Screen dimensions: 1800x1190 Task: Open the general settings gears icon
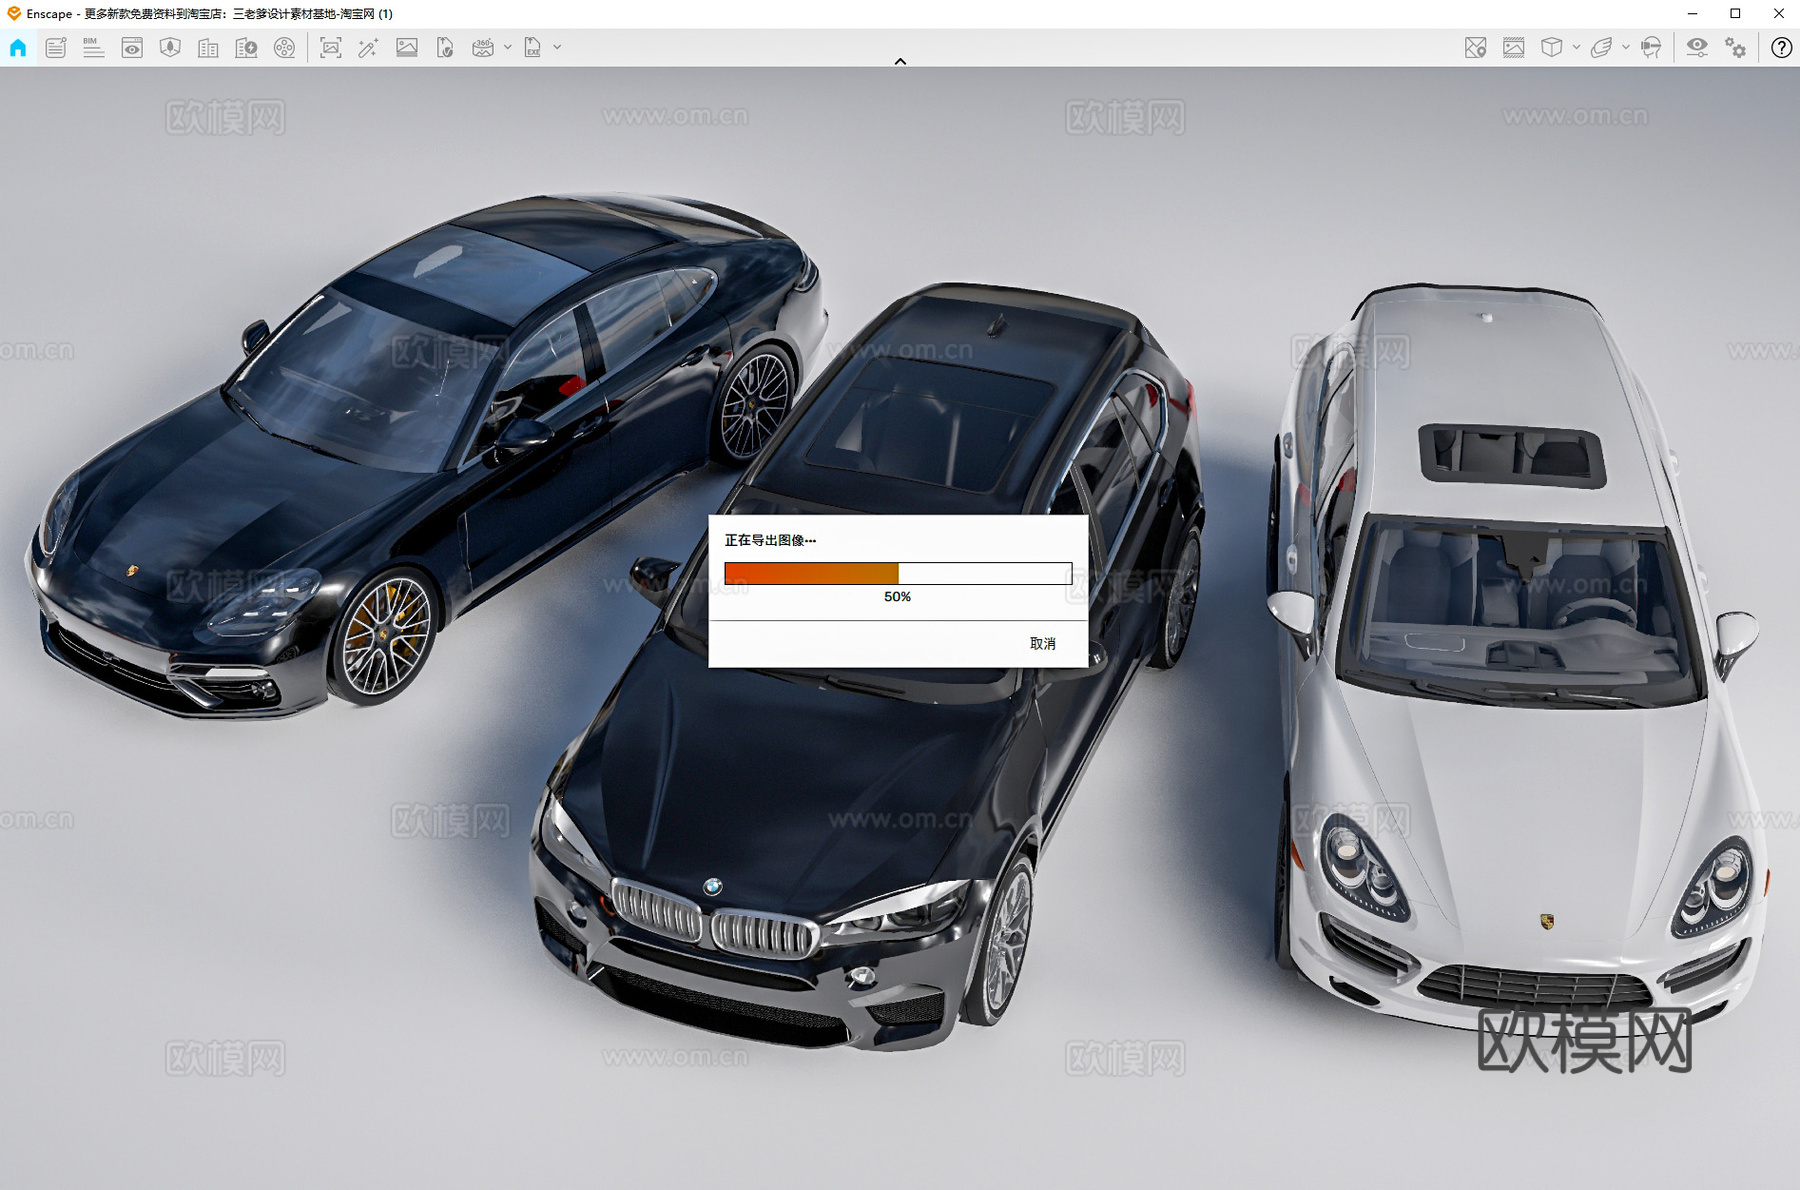[x=1736, y=48]
